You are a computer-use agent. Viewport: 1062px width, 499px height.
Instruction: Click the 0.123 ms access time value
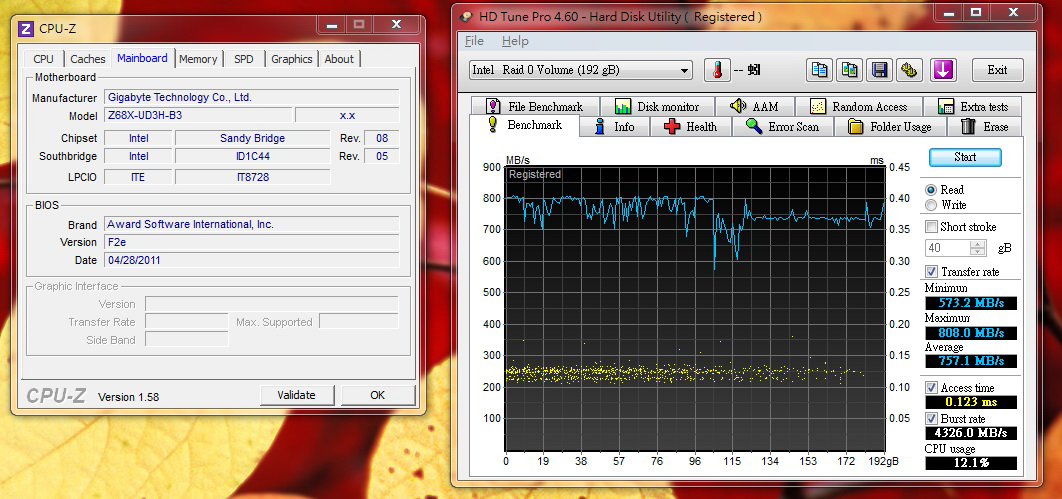pos(971,402)
